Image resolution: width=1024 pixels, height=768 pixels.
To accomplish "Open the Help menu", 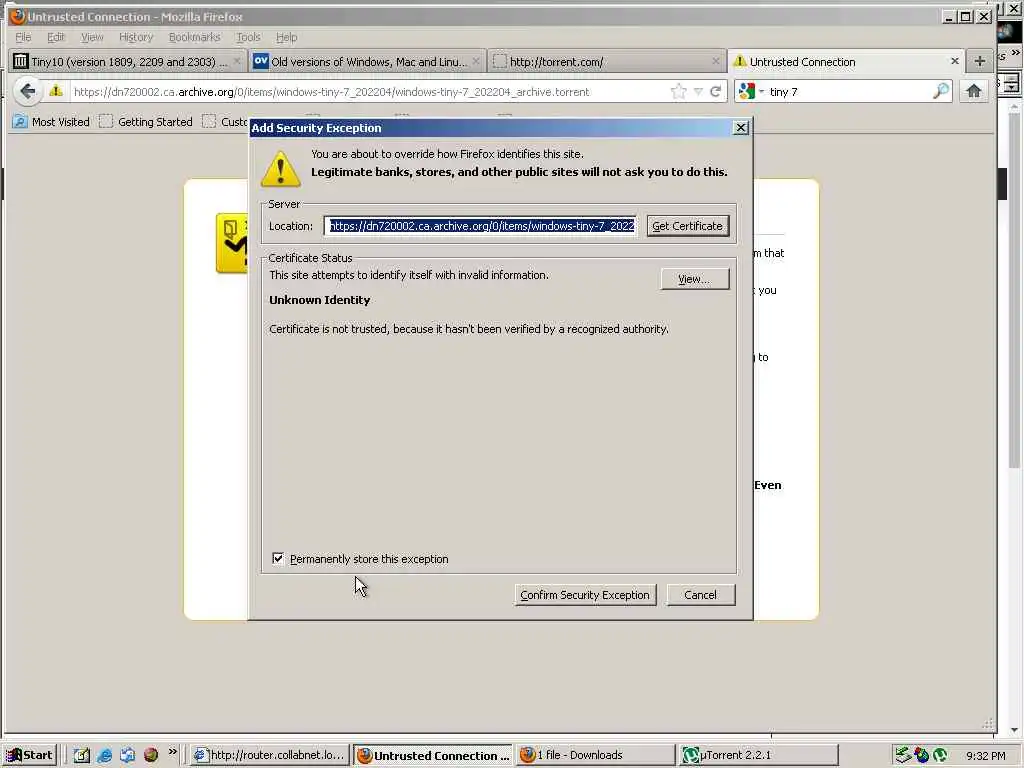I will coord(286,37).
